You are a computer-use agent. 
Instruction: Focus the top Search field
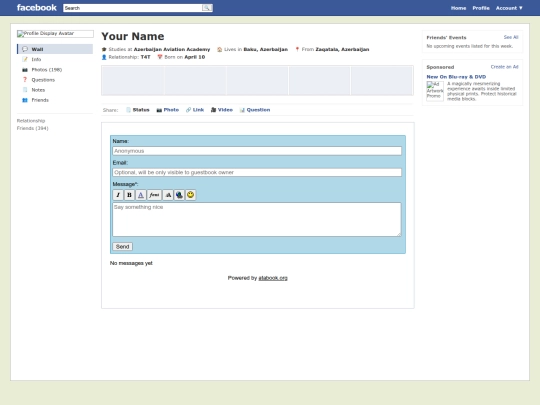click(133, 8)
